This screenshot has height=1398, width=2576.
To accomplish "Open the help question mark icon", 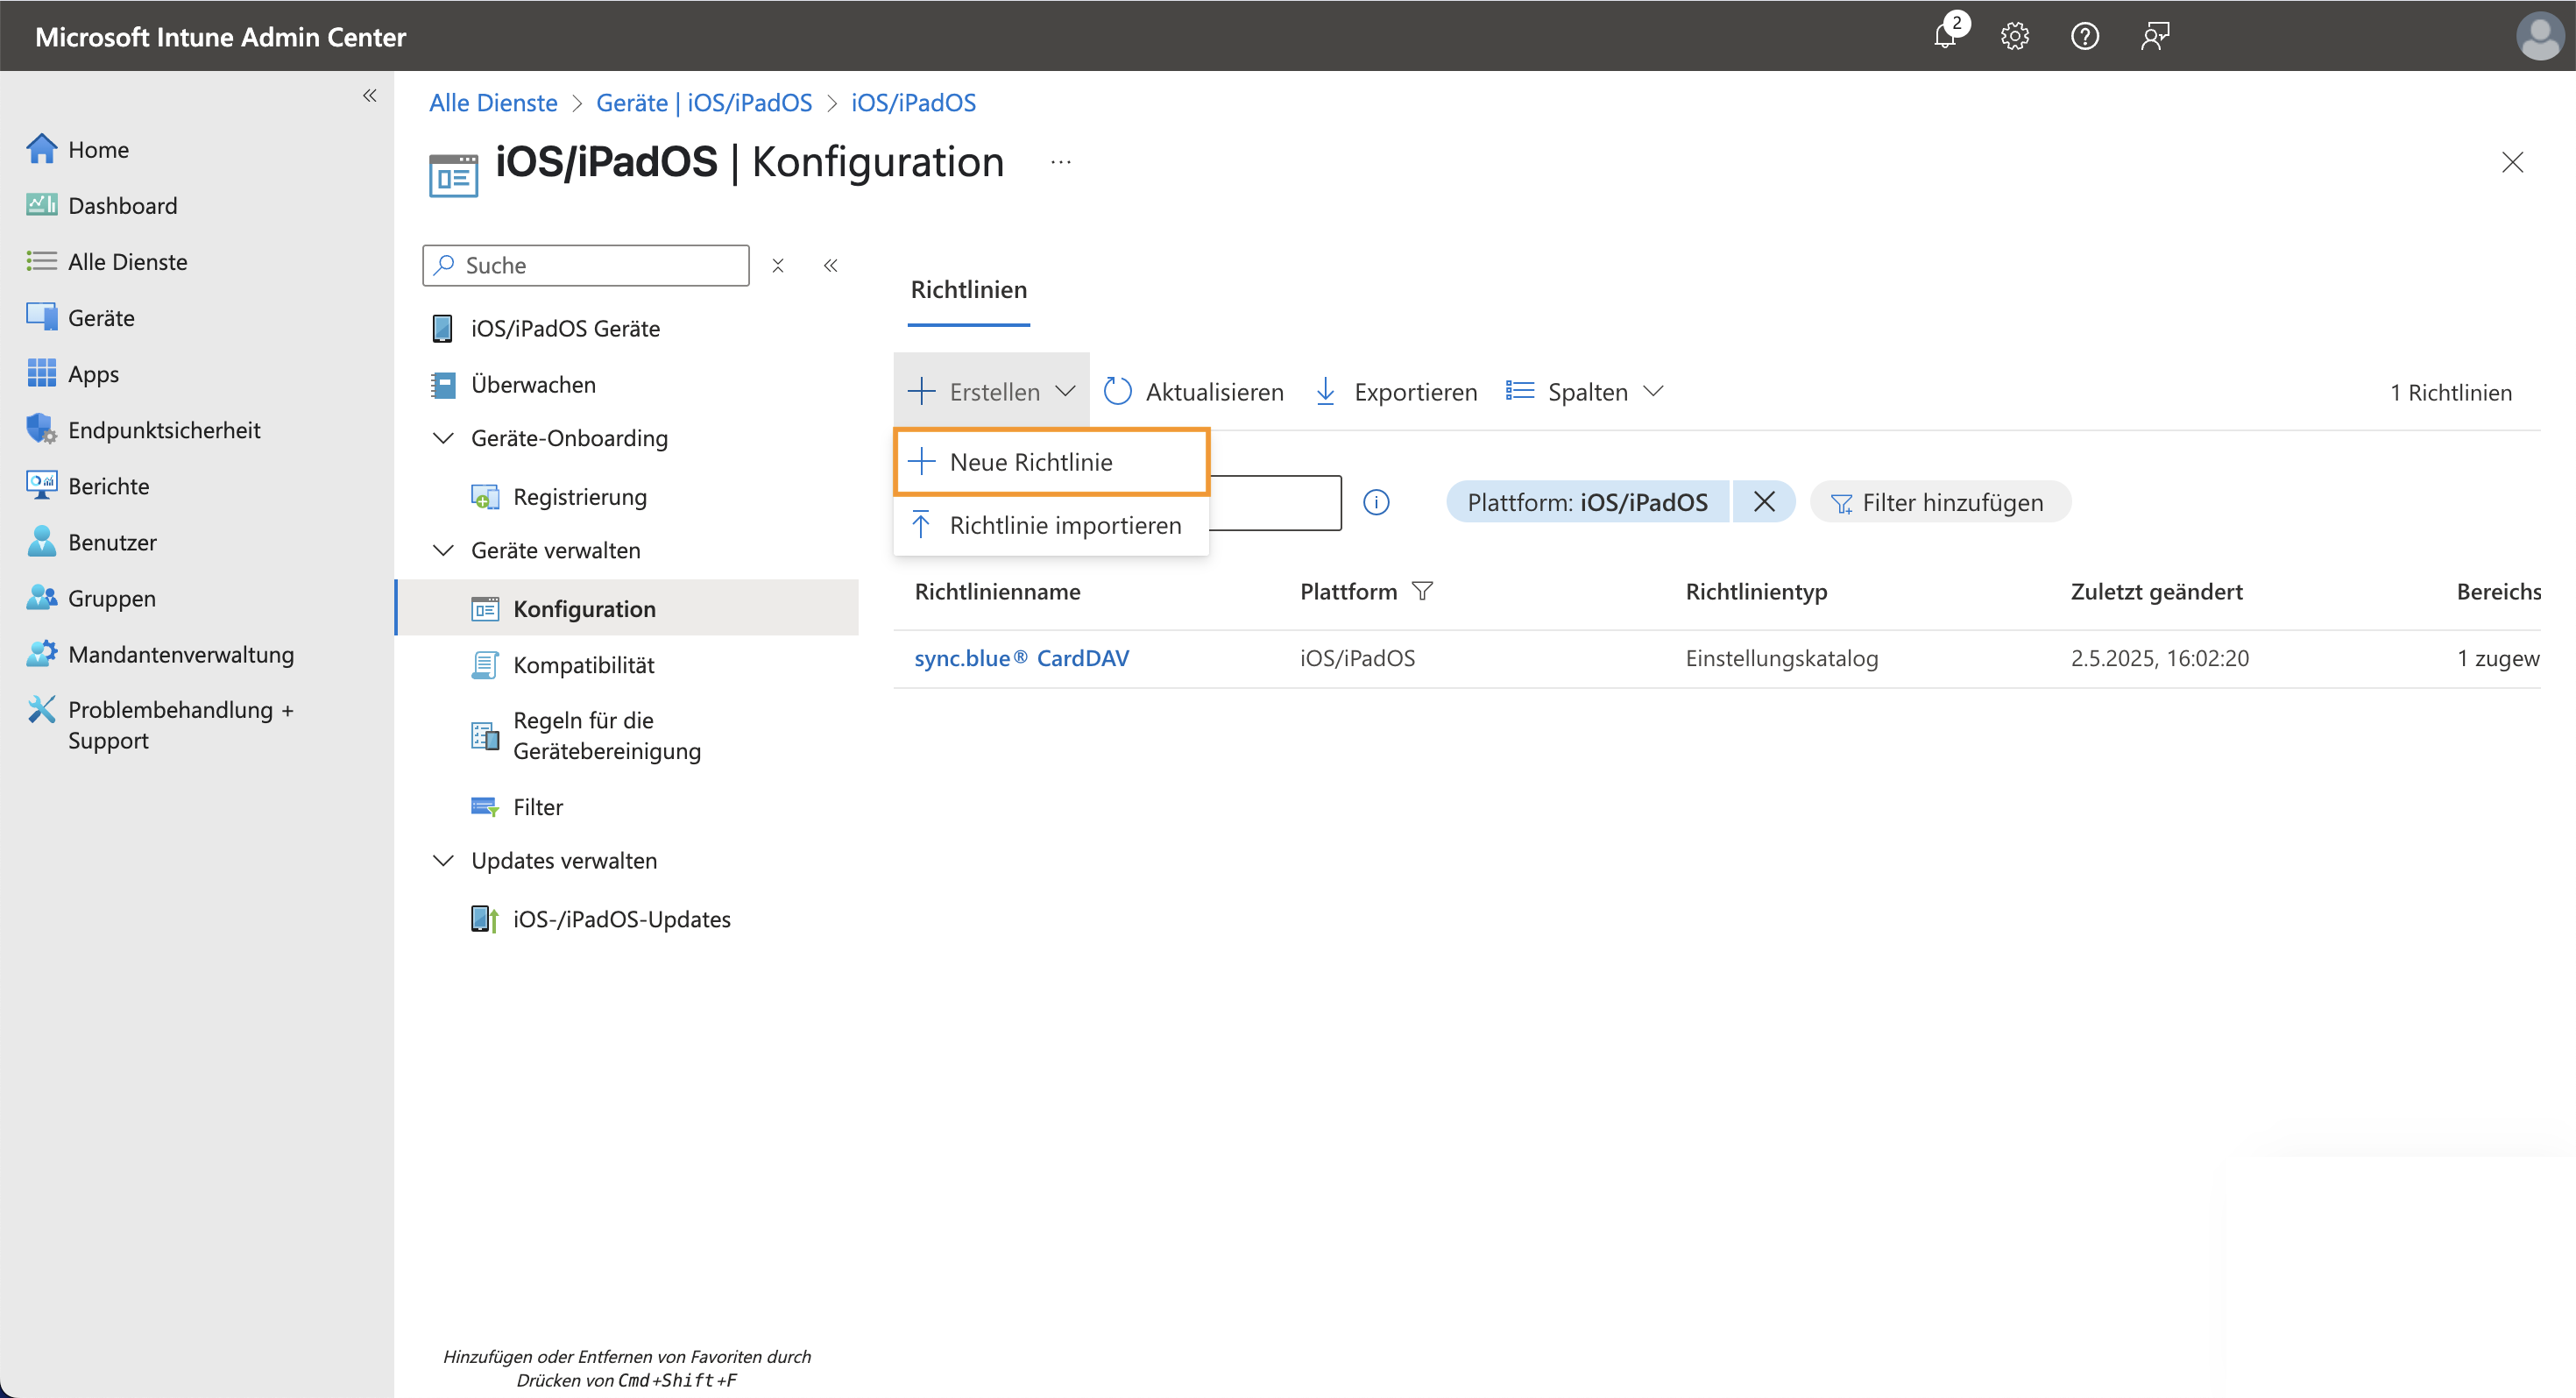I will tap(2084, 36).
